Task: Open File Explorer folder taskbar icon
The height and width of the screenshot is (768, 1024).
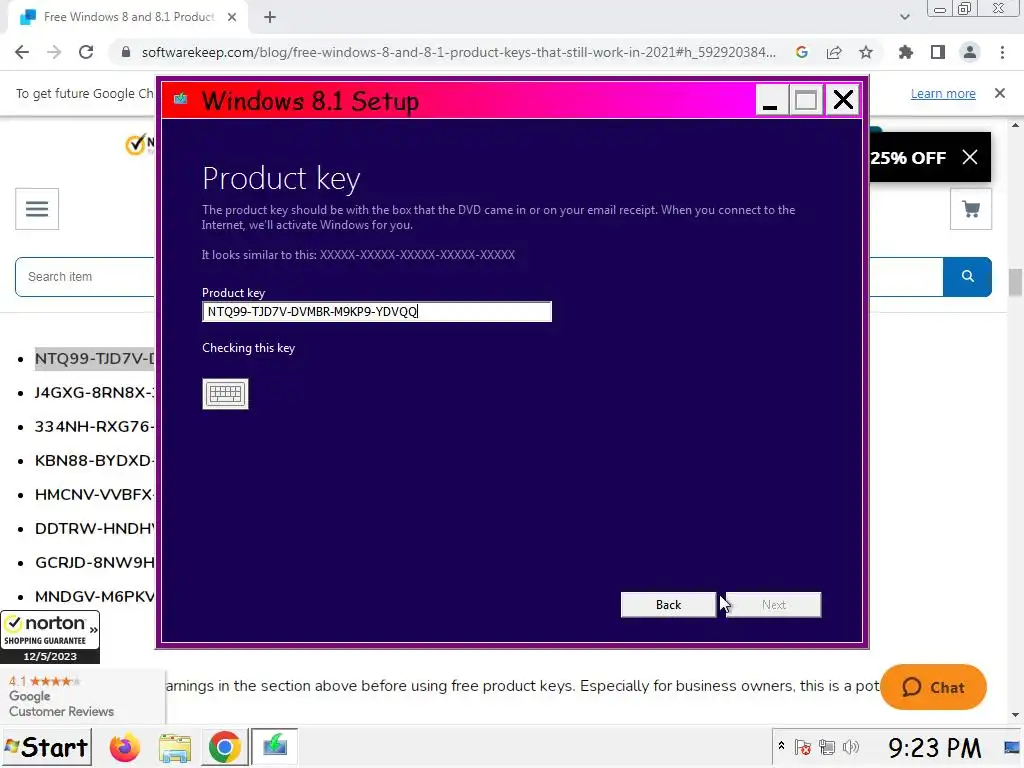Action: (174, 747)
